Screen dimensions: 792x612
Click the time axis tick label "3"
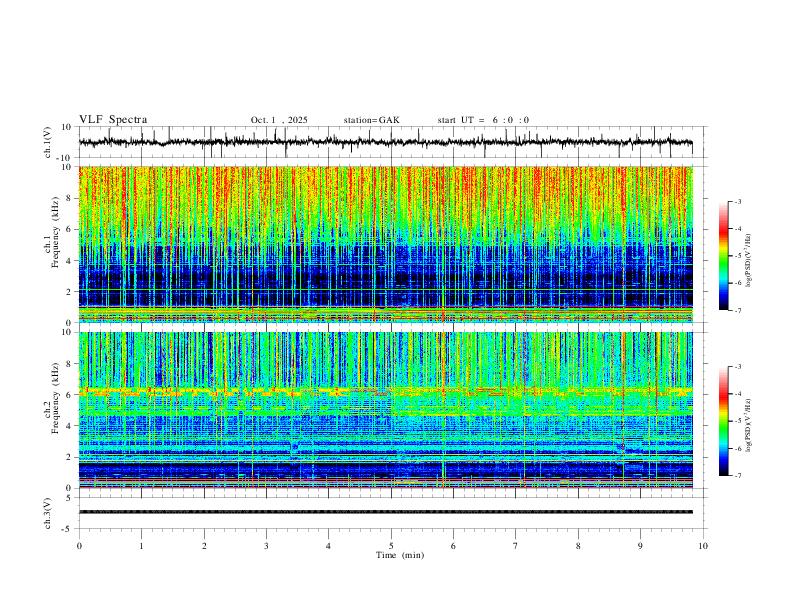point(266,546)
